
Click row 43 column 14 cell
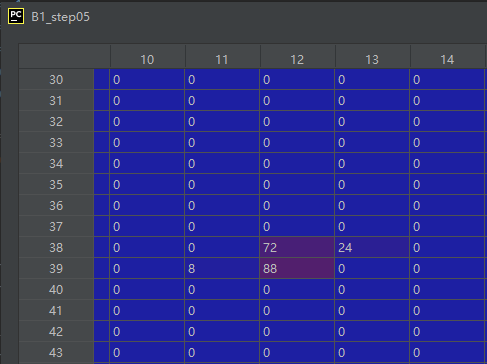[447, 352]
